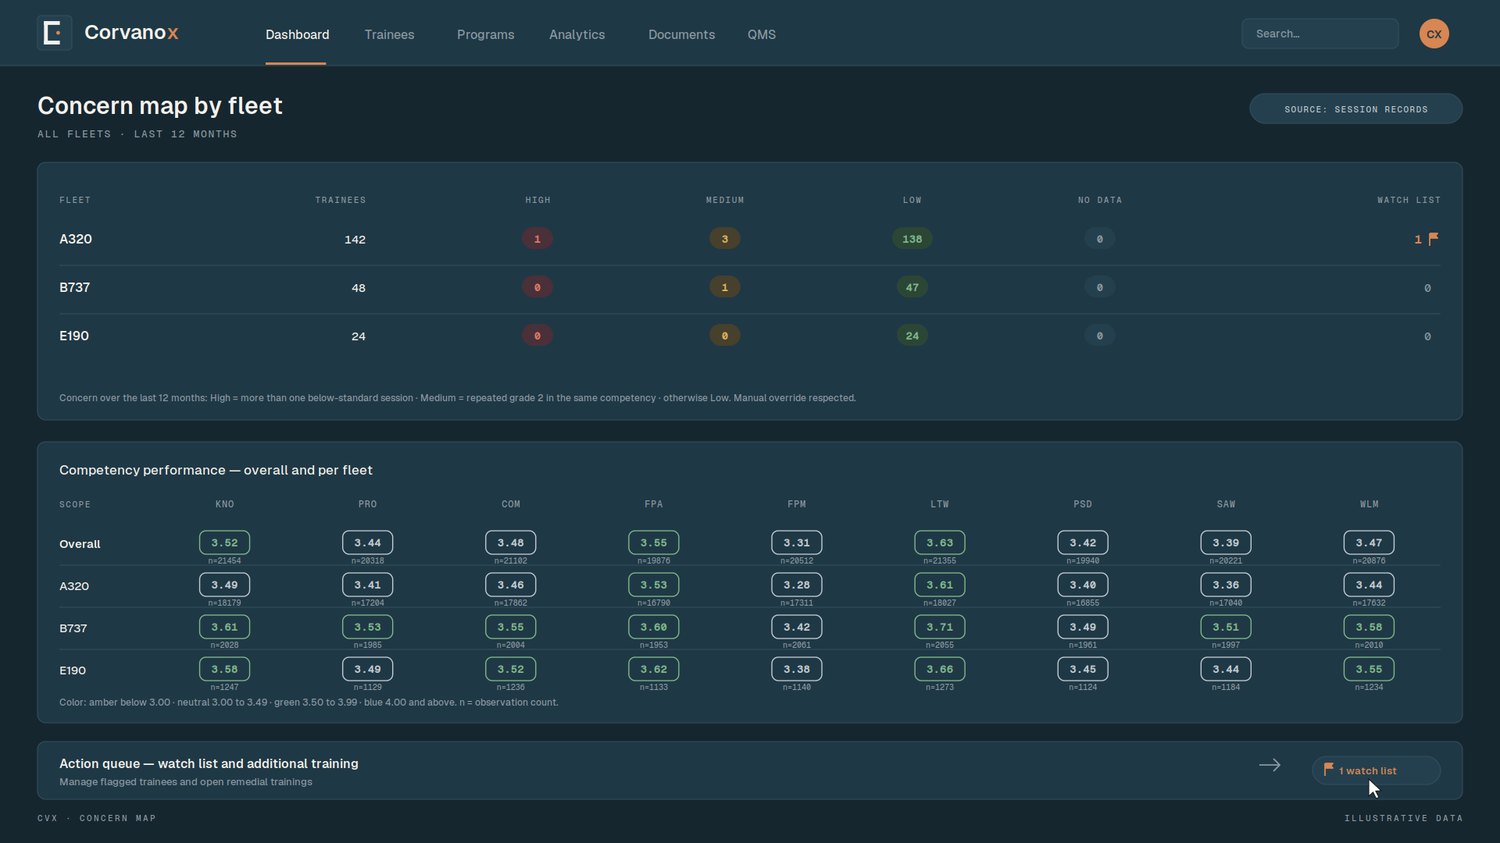Click the NO DATA column header
The height and width of the screenshot is (843, 1500).
(x=1100, y=200)
